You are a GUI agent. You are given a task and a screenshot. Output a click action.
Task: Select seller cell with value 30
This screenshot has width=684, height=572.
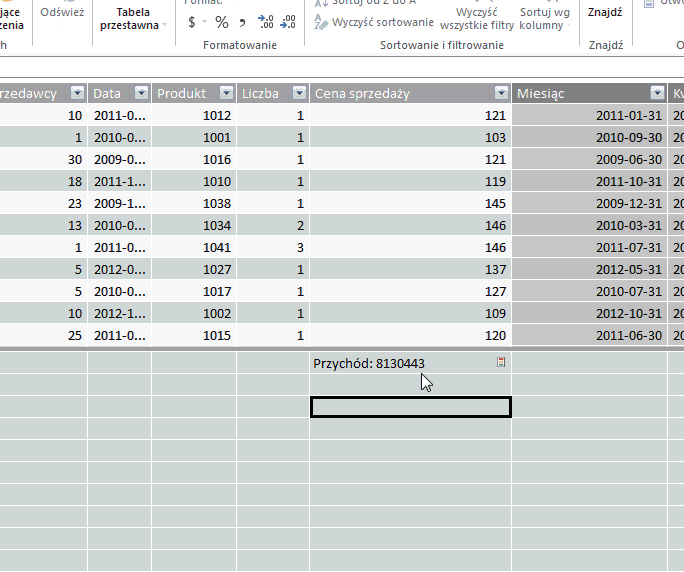44,159
